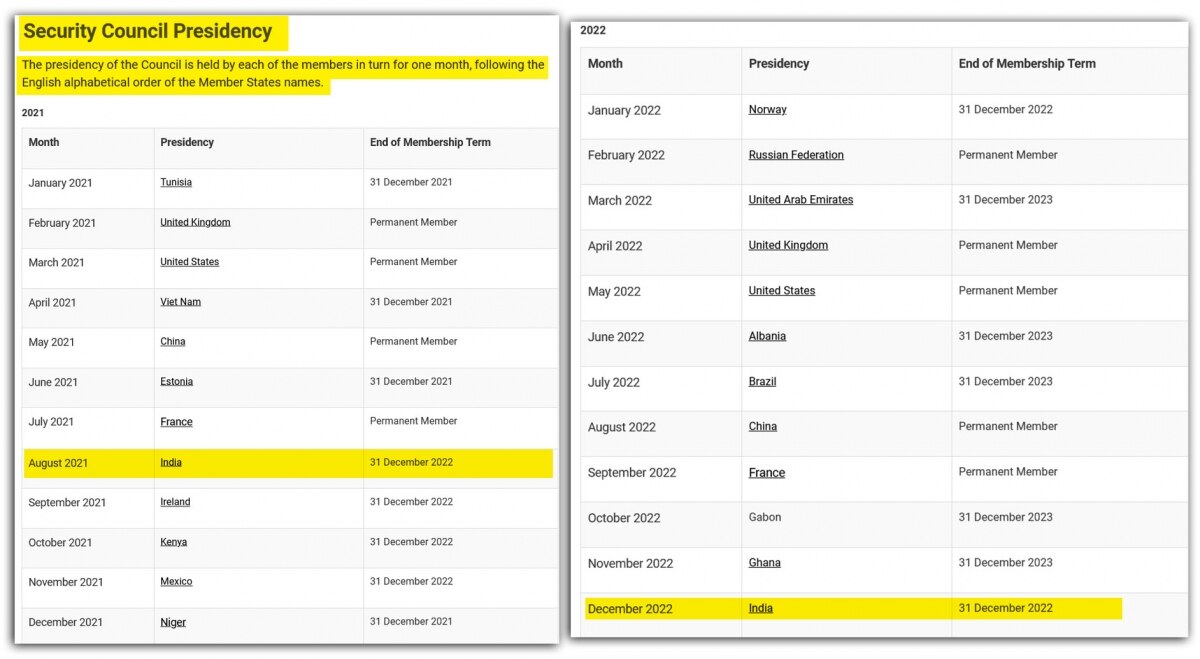
Task: Click United Kingdom in the April 2022 row
Action: coord(788,245)
